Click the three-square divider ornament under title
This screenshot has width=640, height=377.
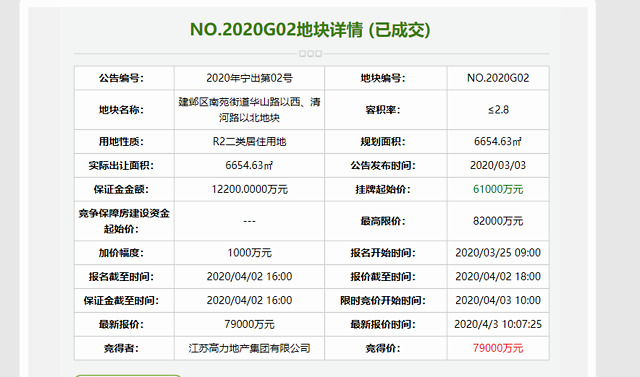tap(310, 53)
